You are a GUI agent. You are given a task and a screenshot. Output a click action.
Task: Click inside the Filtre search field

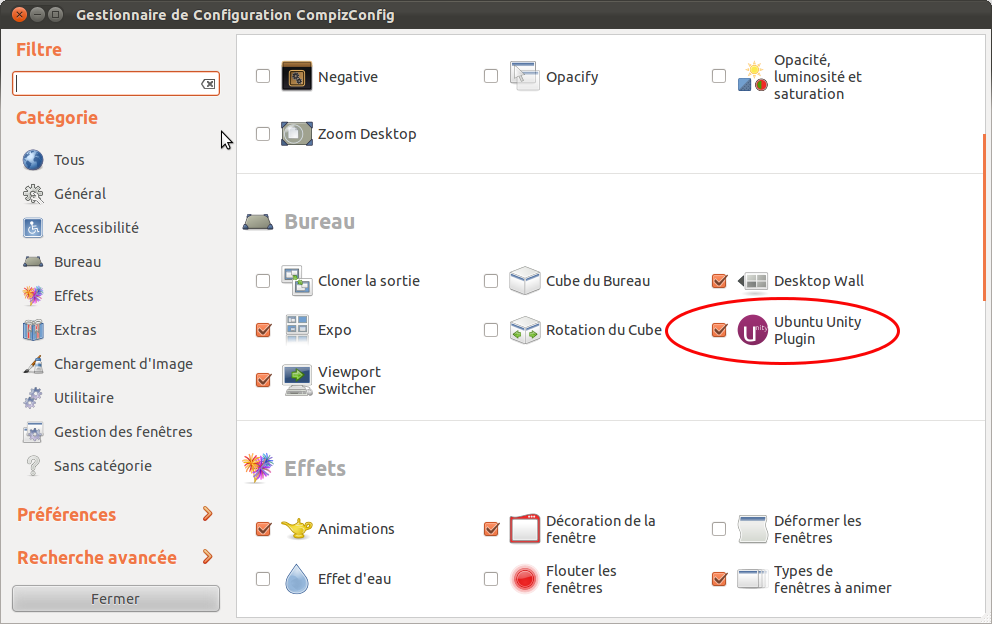click(x=105, y=84)
